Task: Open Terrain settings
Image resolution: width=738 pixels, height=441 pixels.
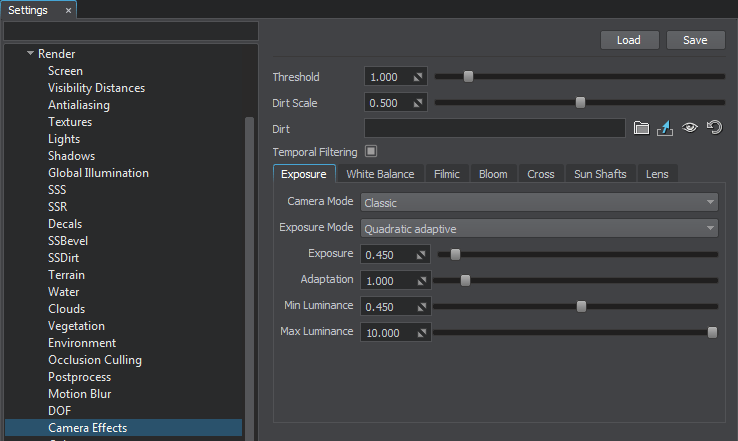Action: point(66,274)
